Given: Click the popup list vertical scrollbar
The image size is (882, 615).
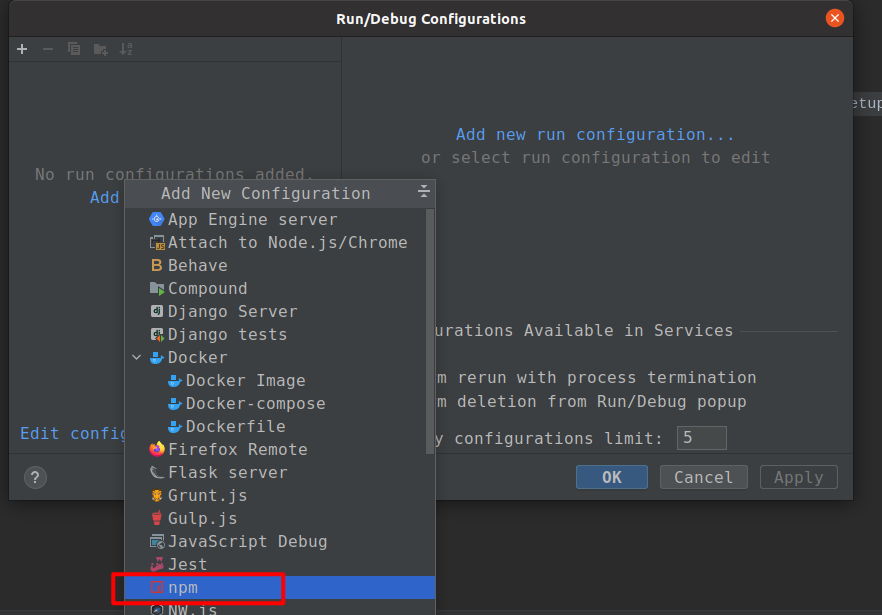Looking at the screenshot, I should tap(430, 330).
